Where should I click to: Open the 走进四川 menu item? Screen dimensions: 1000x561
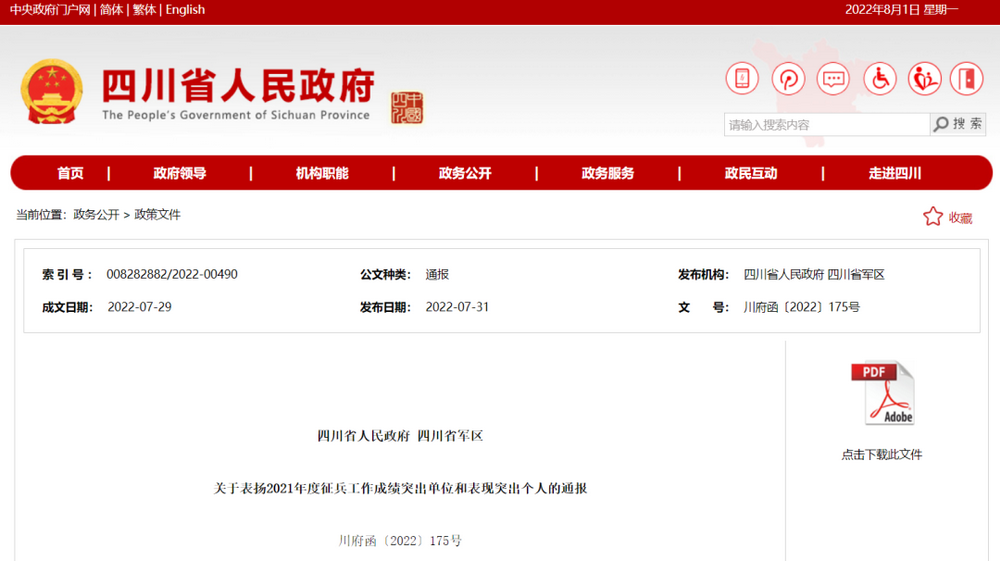(895, 173)
